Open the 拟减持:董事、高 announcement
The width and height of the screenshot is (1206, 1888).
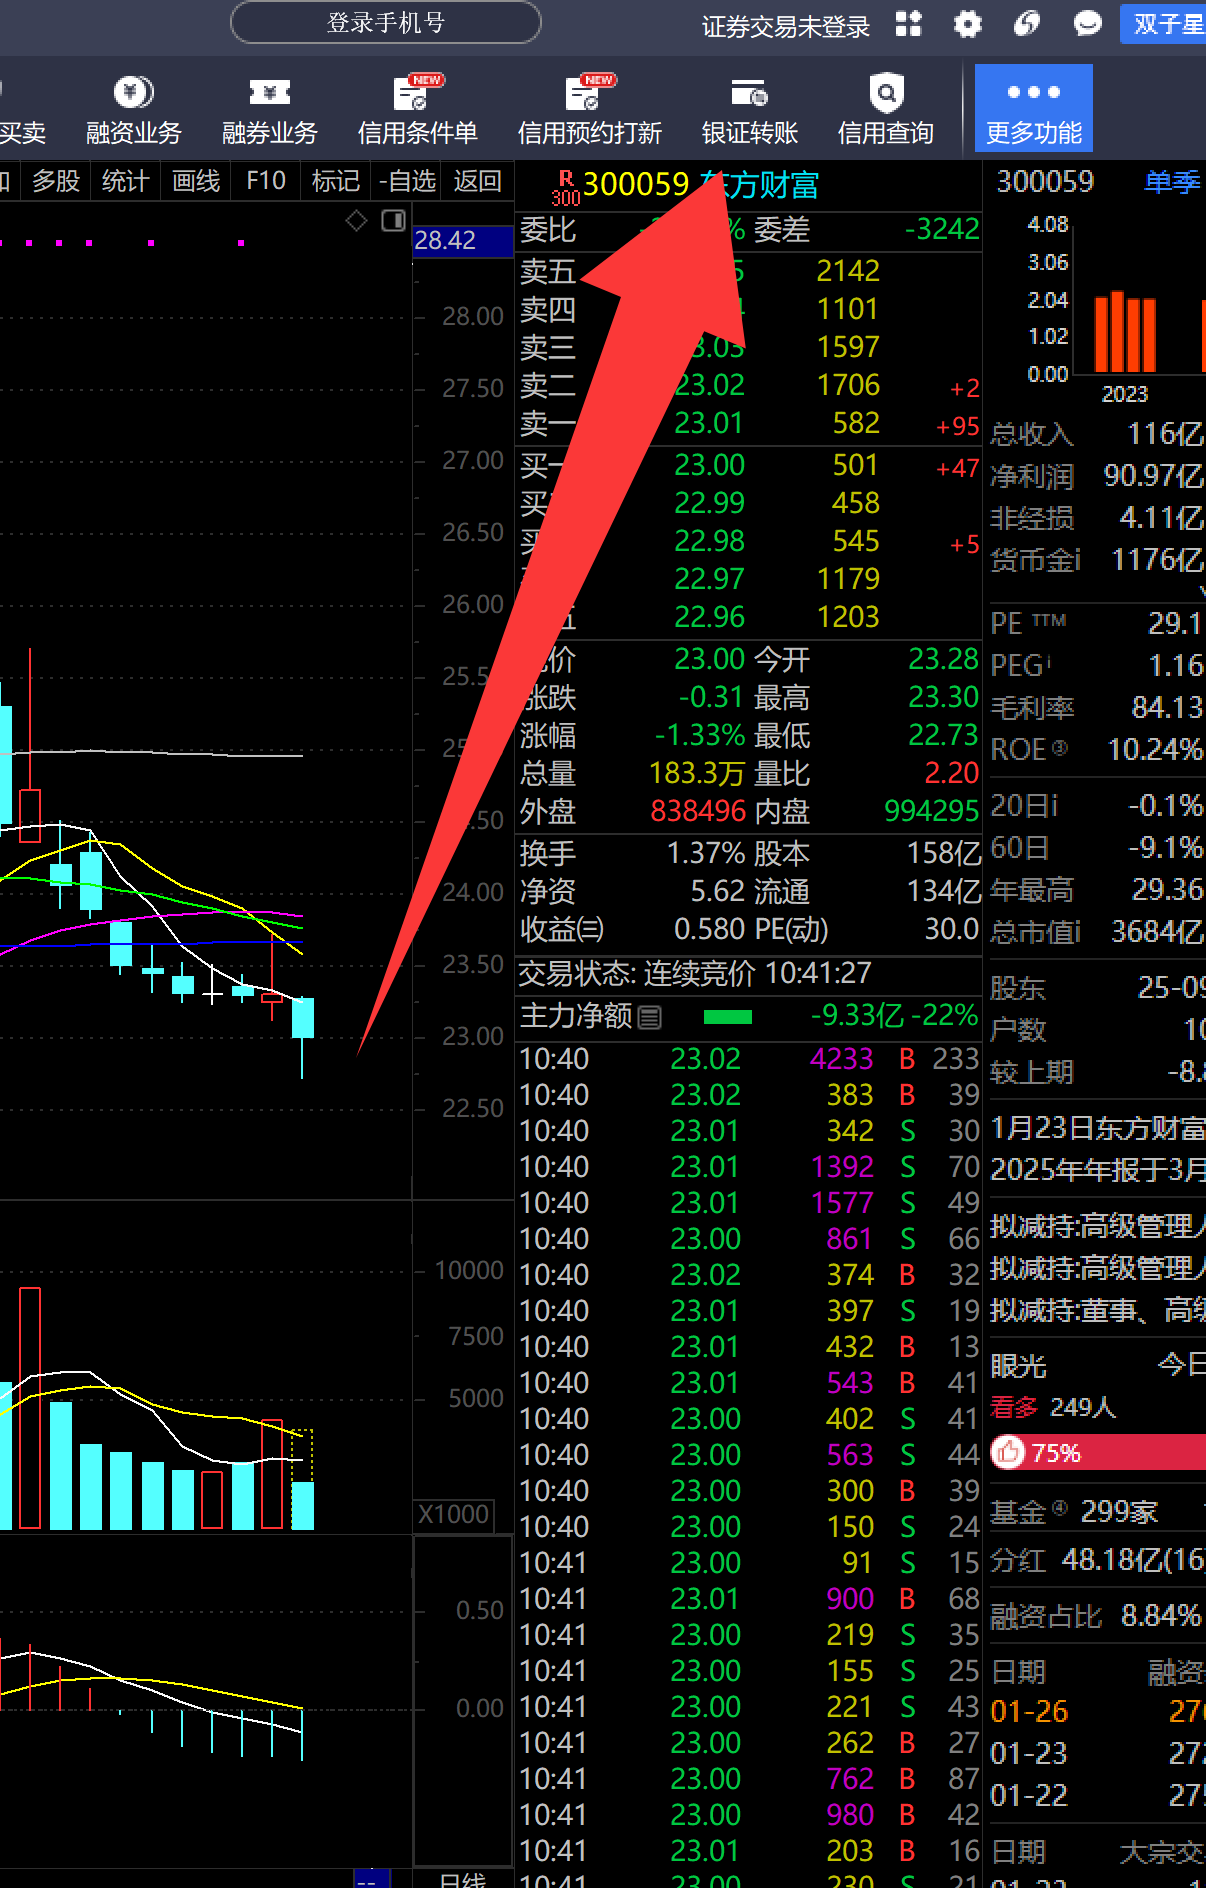(1097, 1310)
